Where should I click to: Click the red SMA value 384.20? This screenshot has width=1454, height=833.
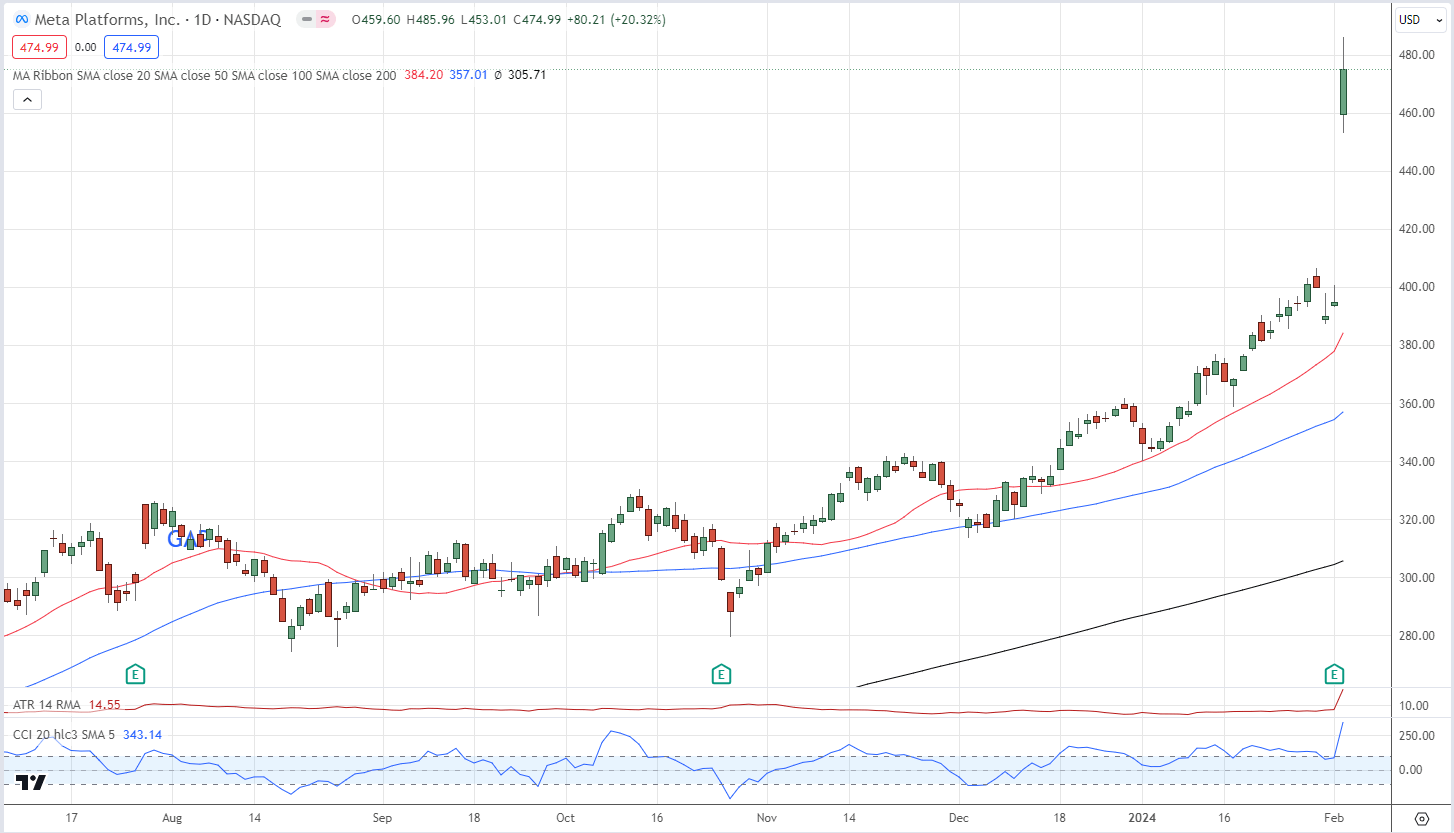[x=423, y=75]
